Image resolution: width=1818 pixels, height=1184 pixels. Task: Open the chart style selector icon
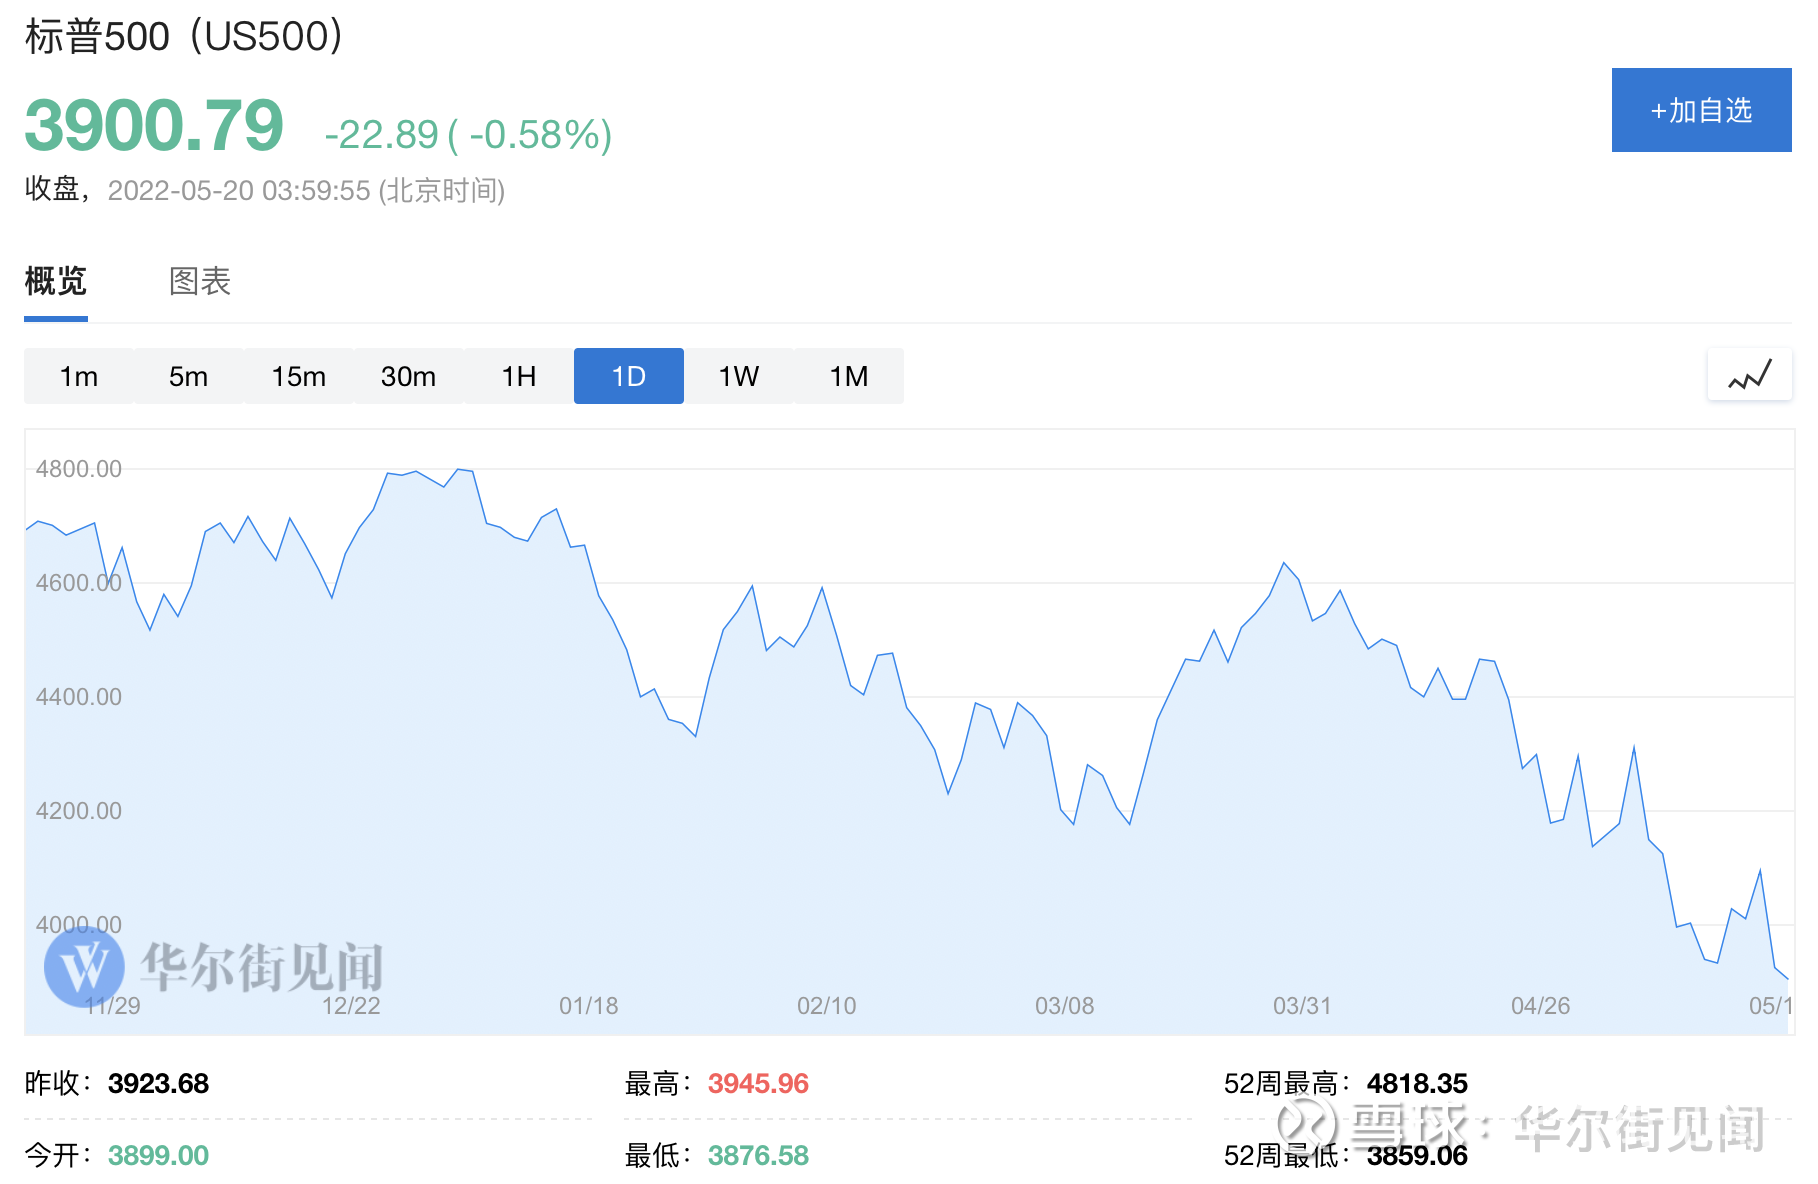tap(1749, 375)
